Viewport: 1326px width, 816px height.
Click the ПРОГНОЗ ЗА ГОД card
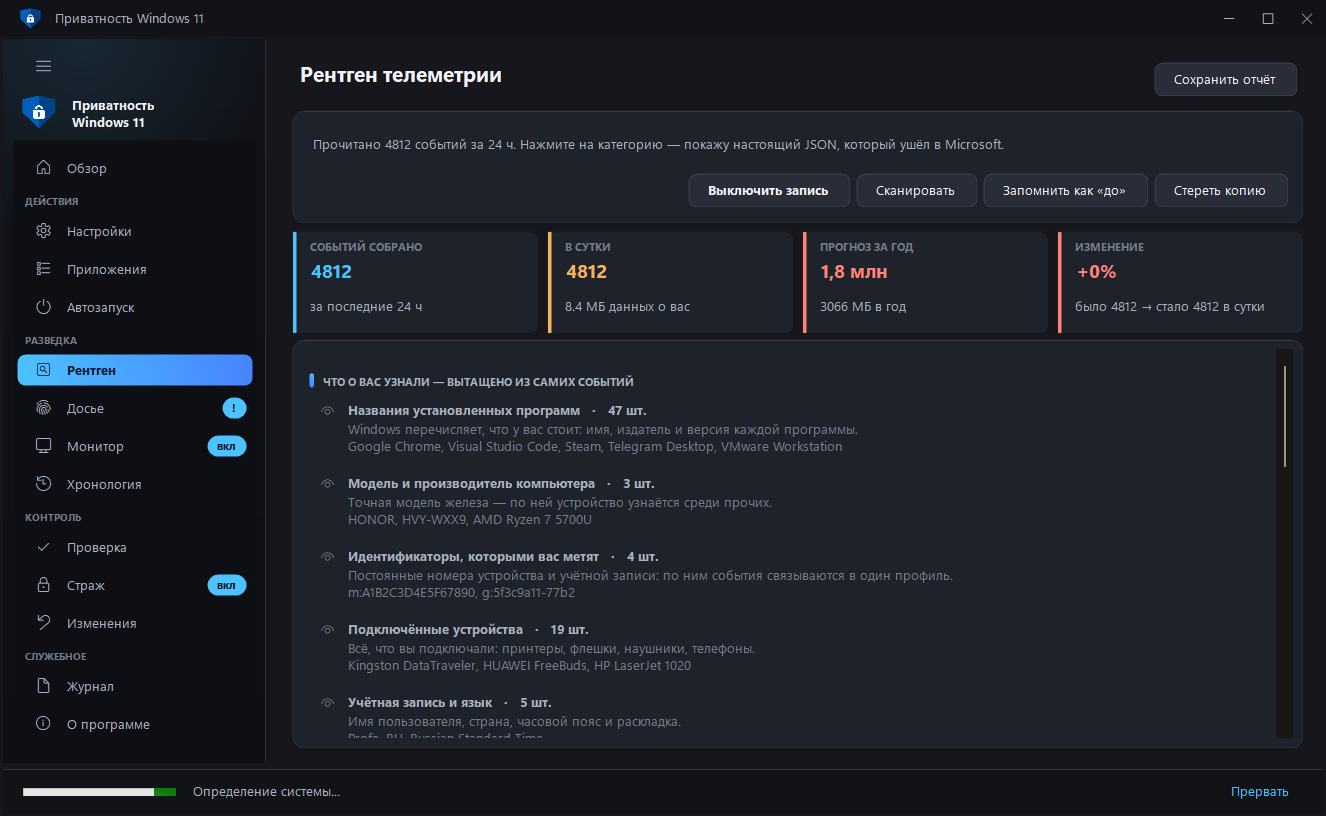925,282
